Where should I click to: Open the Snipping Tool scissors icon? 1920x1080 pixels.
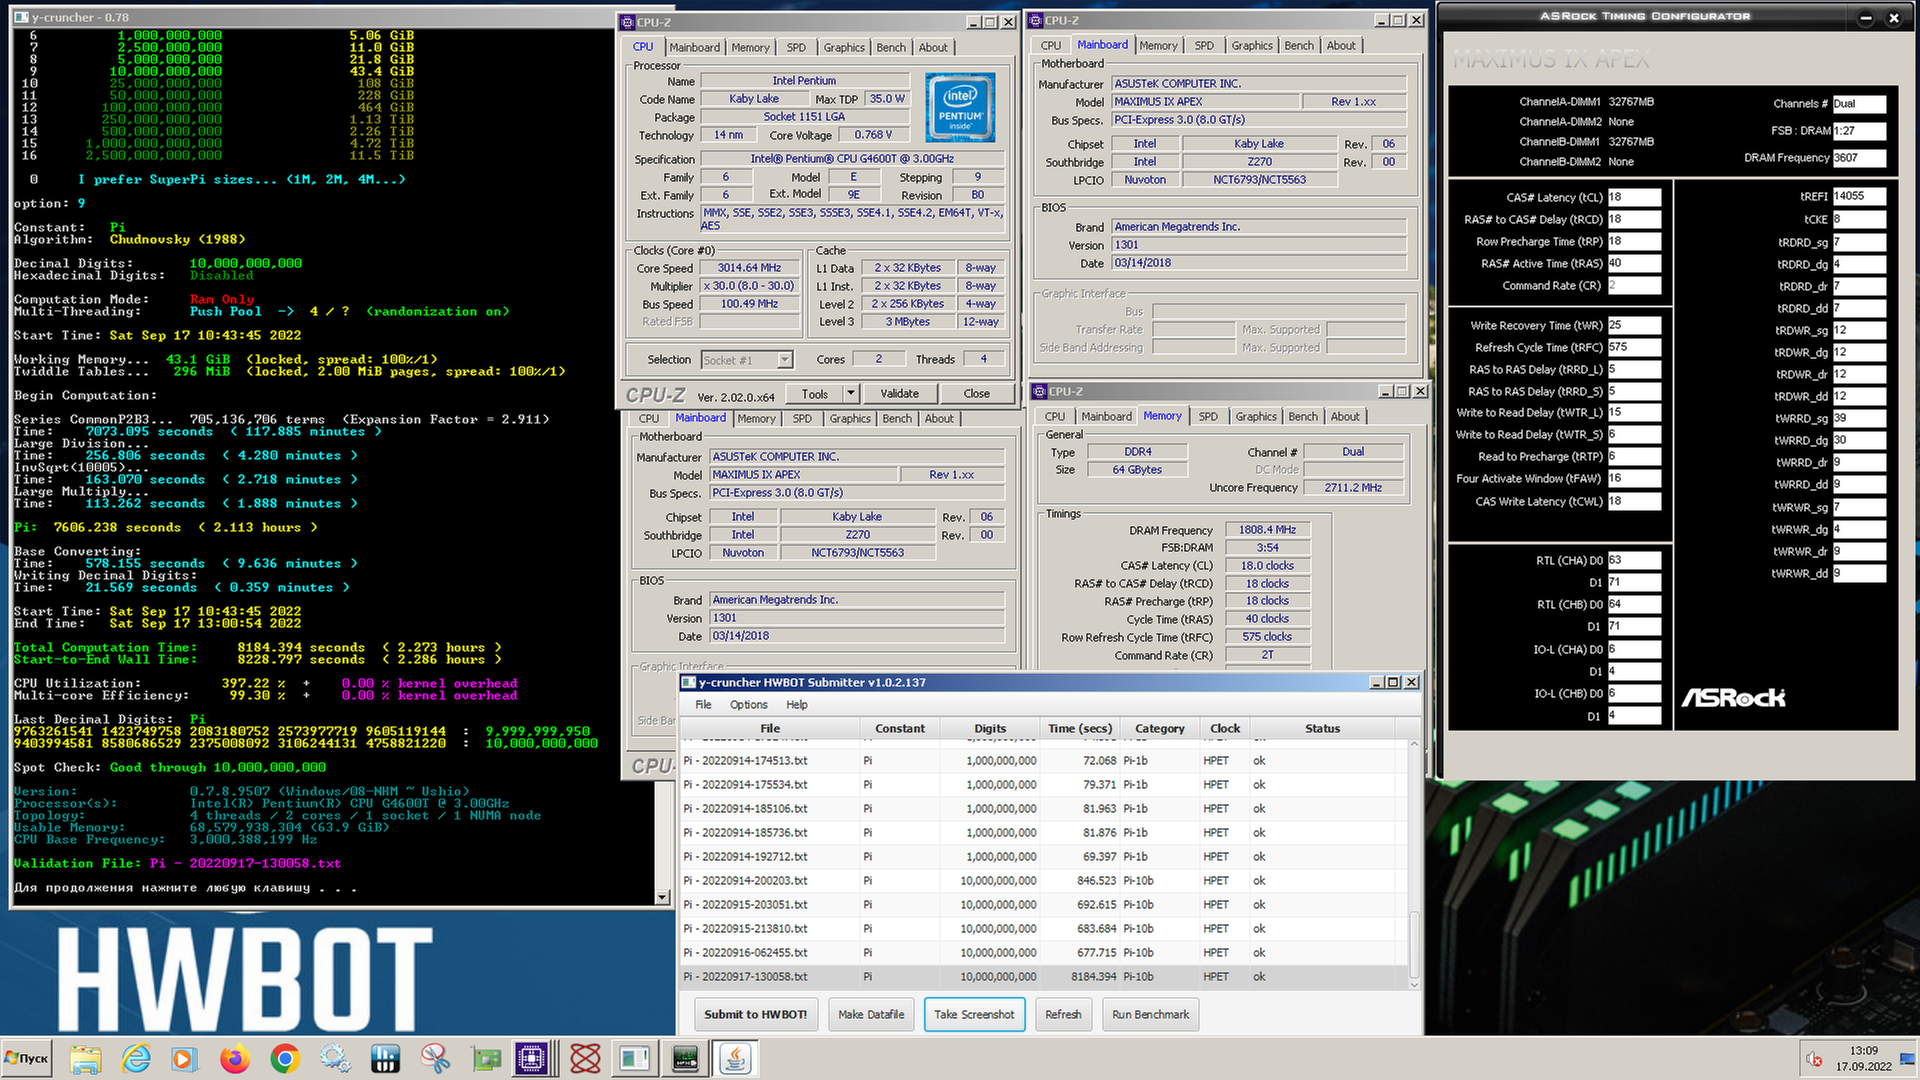435,1058
